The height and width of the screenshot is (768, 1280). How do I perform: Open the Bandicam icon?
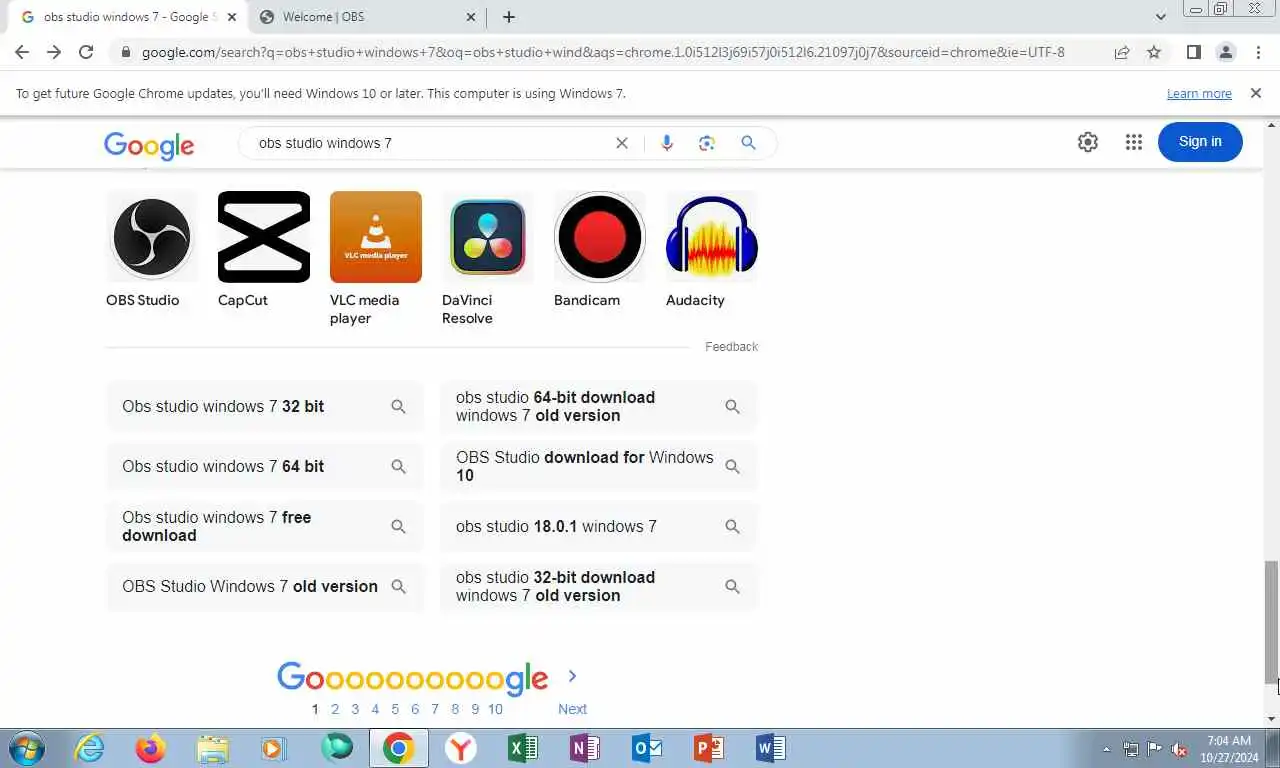[x=600, y=237]
